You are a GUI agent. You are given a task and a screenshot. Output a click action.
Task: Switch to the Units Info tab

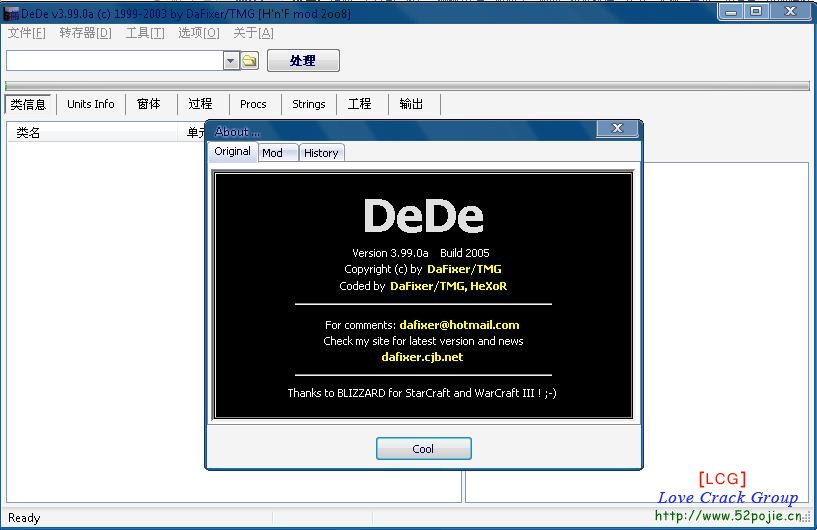point(91,104)
